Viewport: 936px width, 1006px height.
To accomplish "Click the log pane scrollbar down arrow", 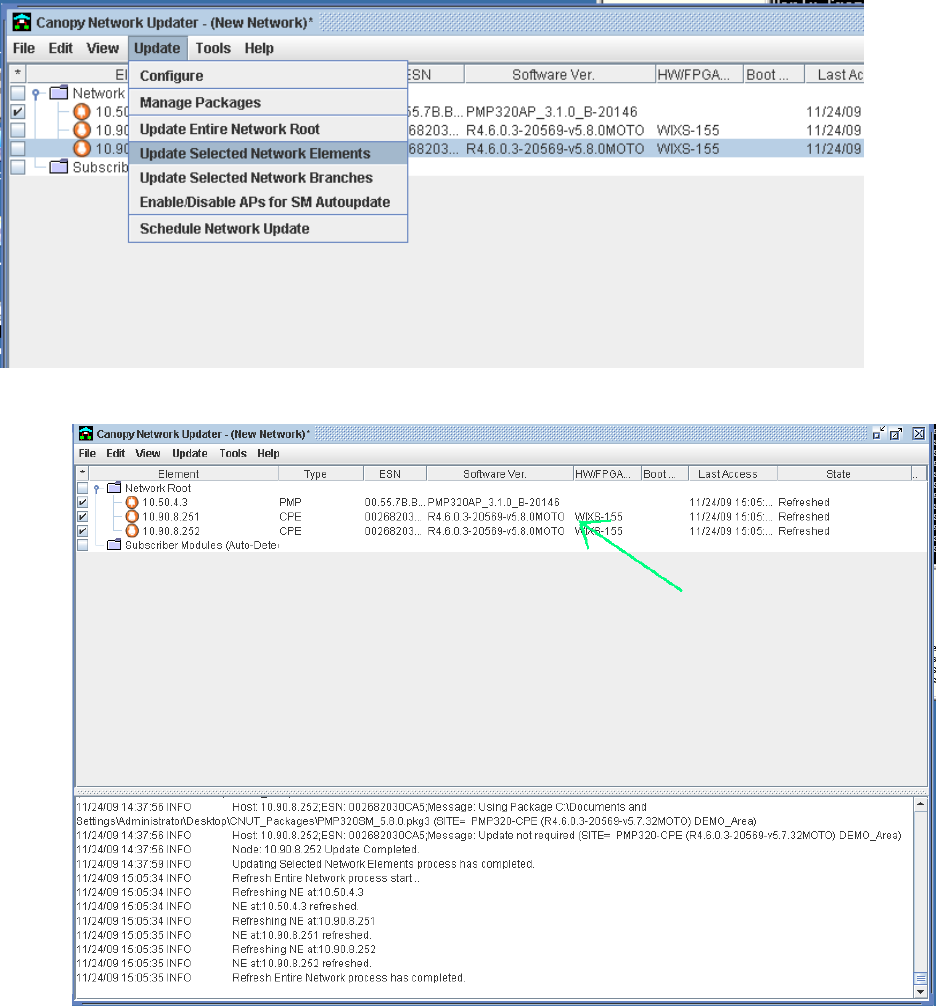I will [x=921, y=991].
